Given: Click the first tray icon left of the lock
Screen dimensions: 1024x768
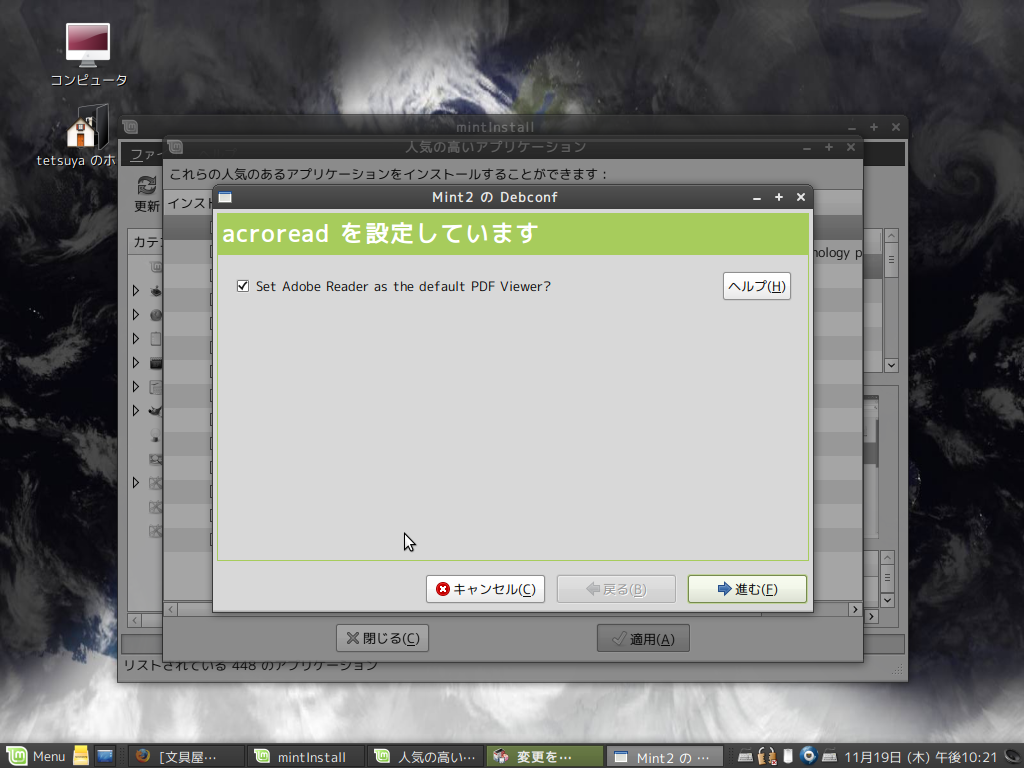Looking at the screenshot, I should pos(745,756).
